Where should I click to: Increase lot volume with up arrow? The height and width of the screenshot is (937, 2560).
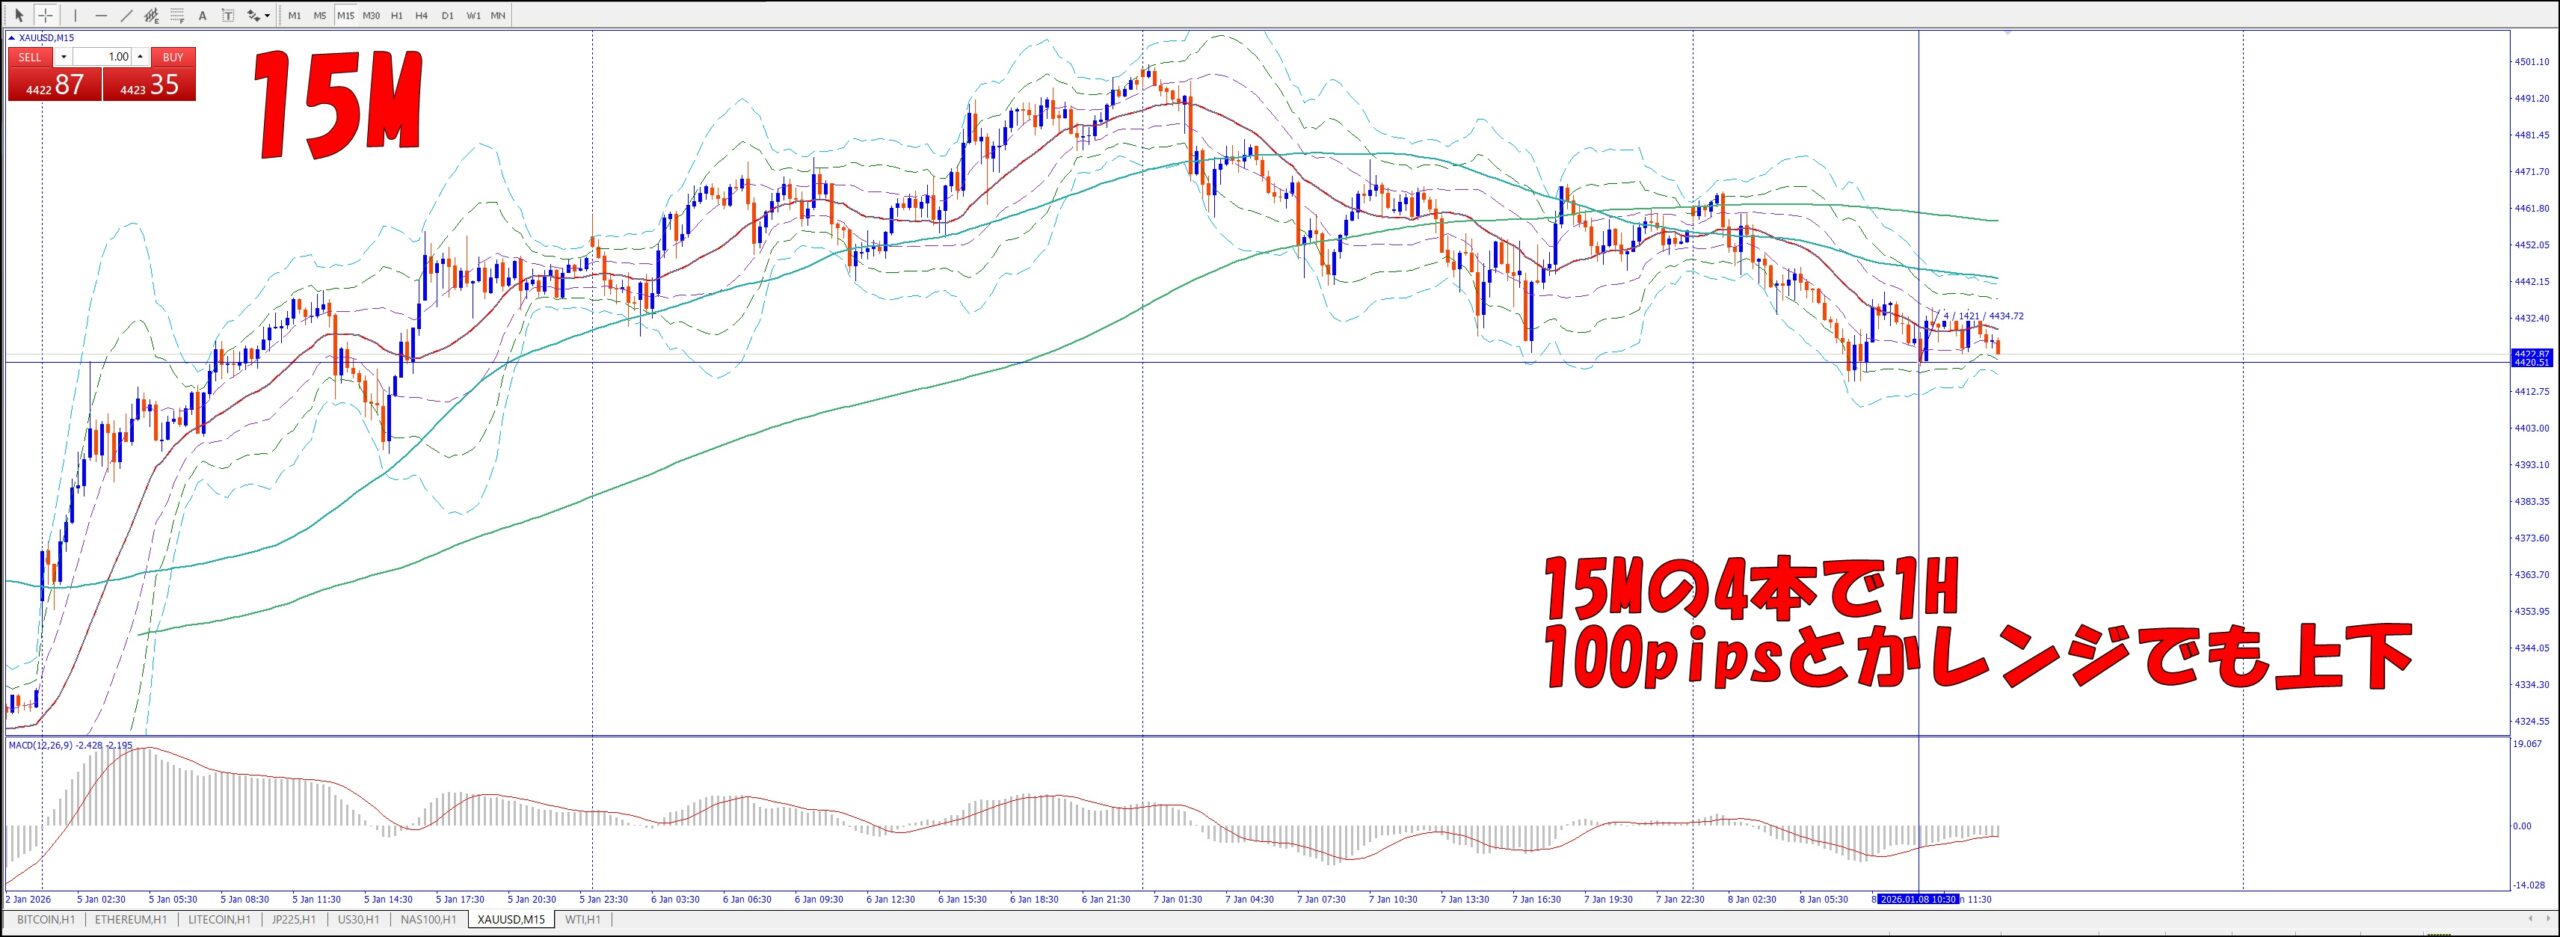click(140, 57)
